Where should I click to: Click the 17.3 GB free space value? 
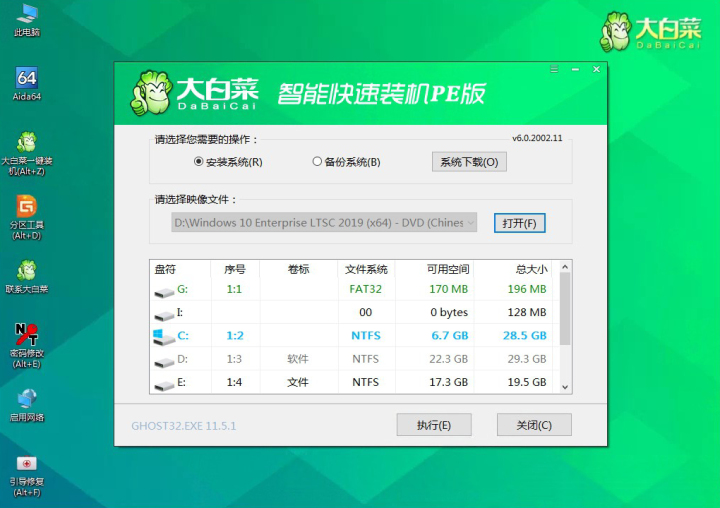click(448, 382)
